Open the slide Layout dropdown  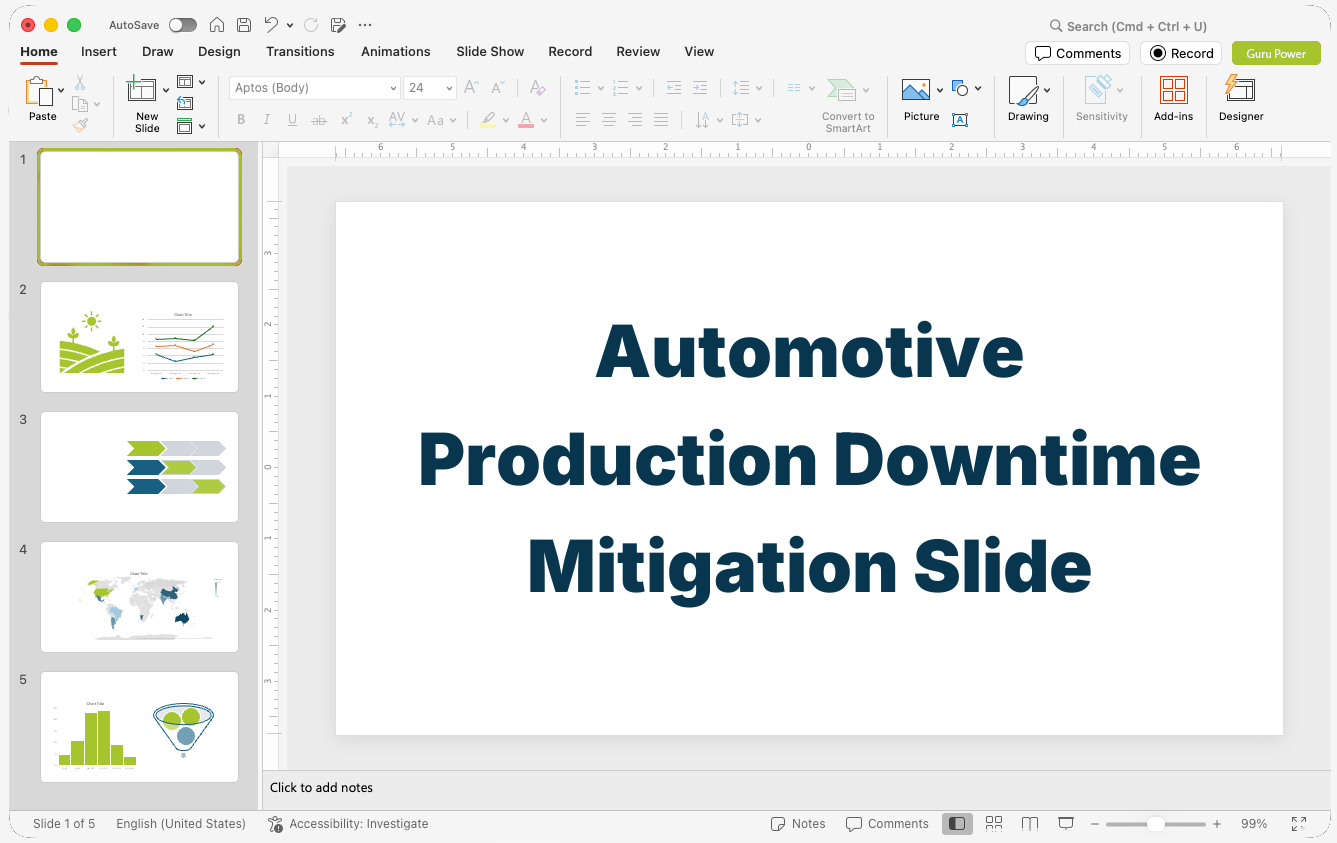pos(191,82)
